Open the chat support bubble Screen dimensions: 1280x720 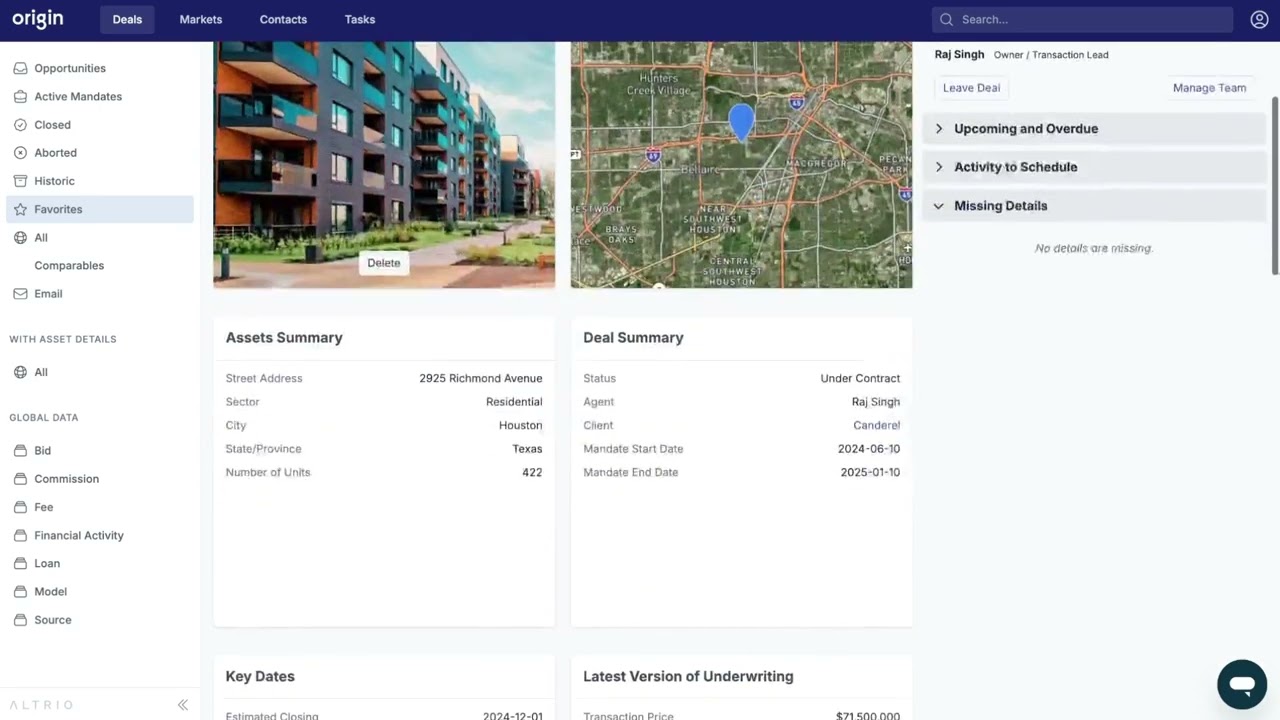pos(1242,685)
